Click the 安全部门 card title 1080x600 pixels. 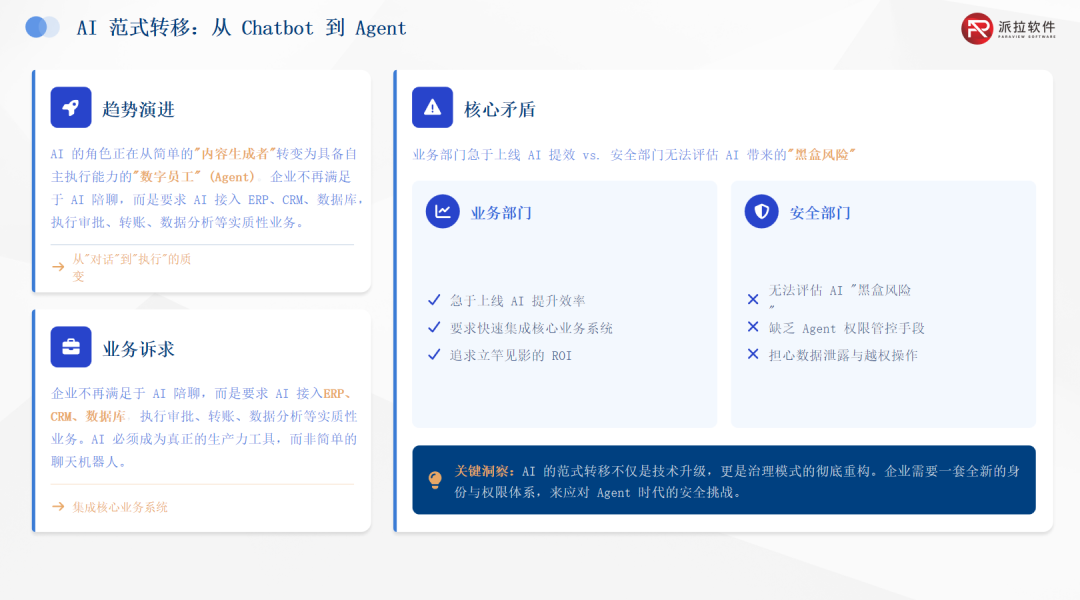coord(820,213)
